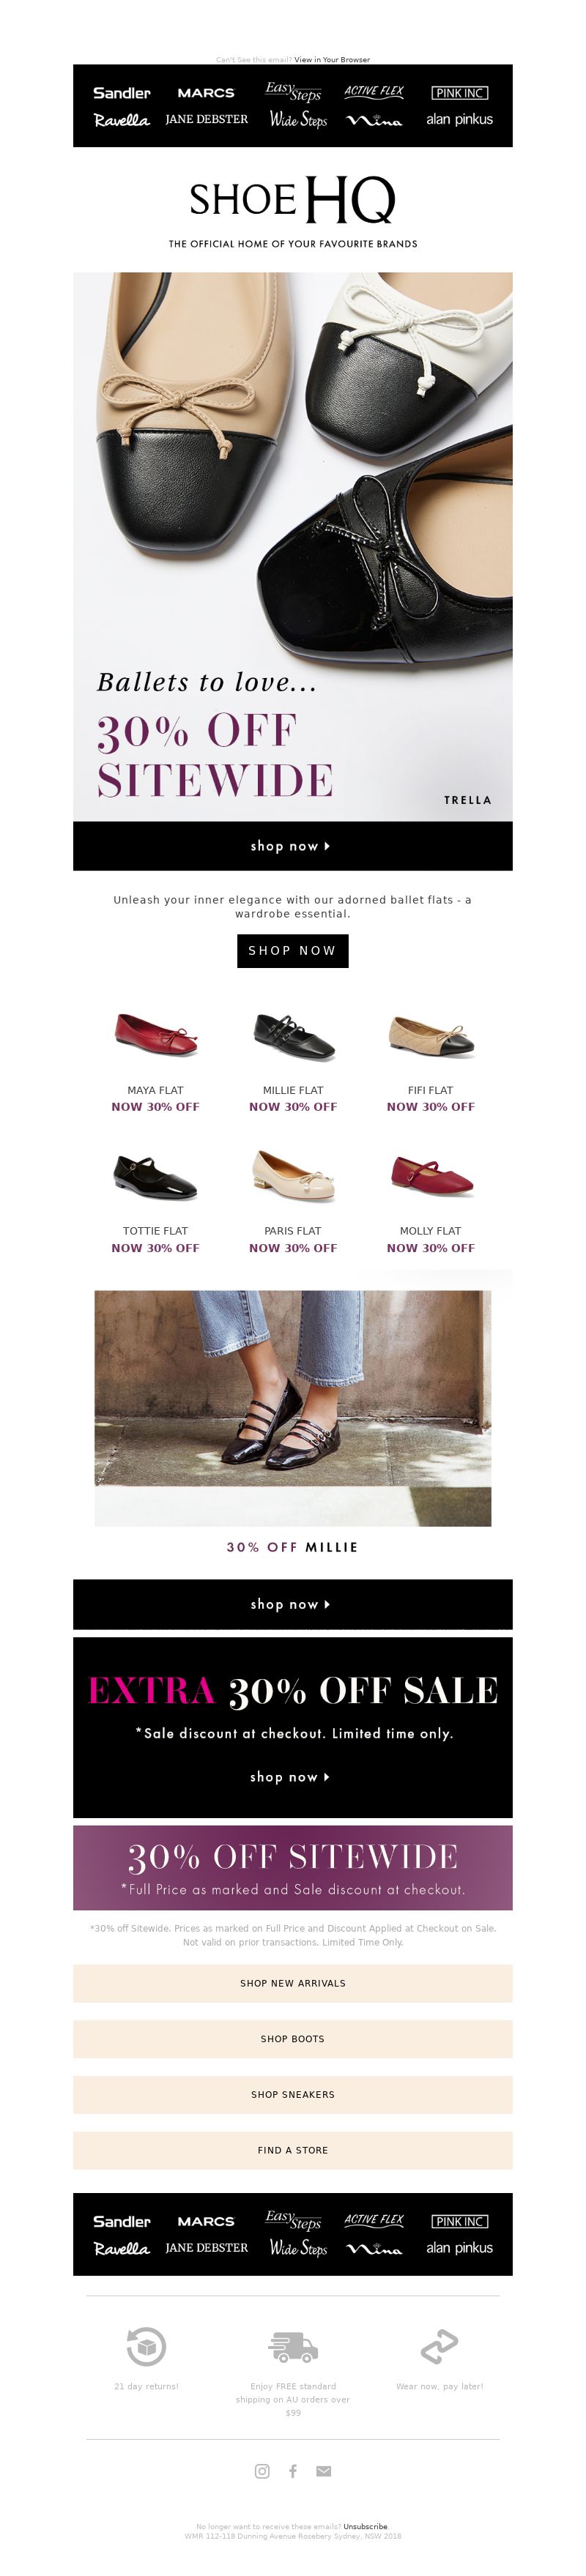Open the Instagram icon in footer
This screenshot has width=586, height=2576.
262,2470
